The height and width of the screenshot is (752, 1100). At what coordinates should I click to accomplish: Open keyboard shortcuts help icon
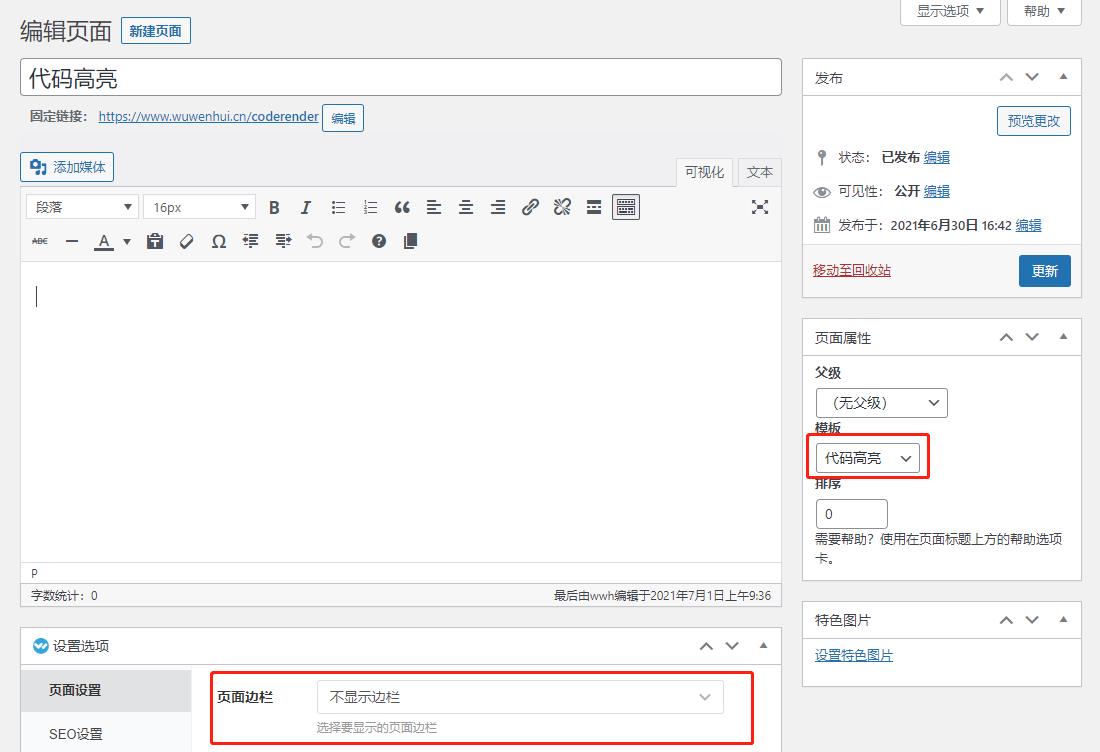pyautogui.click(x=379, y=241)
